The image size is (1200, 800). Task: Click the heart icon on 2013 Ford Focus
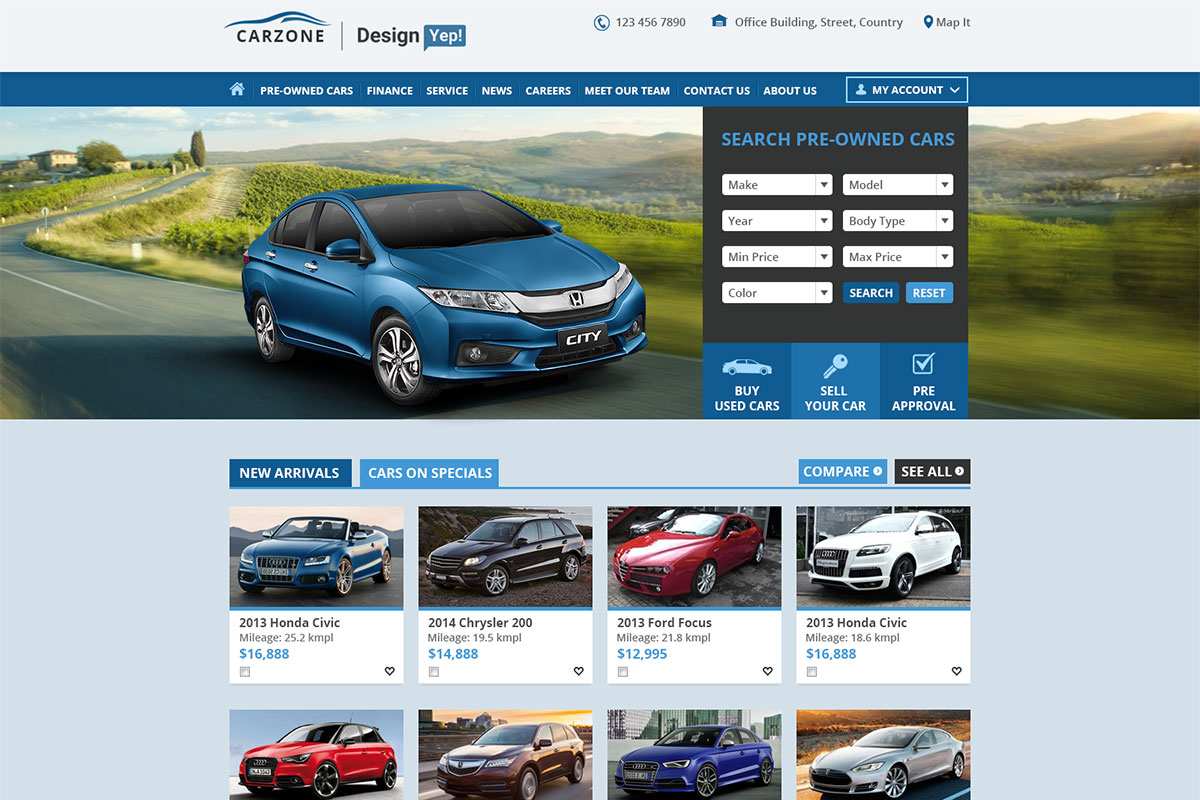(x=767, y=671)
